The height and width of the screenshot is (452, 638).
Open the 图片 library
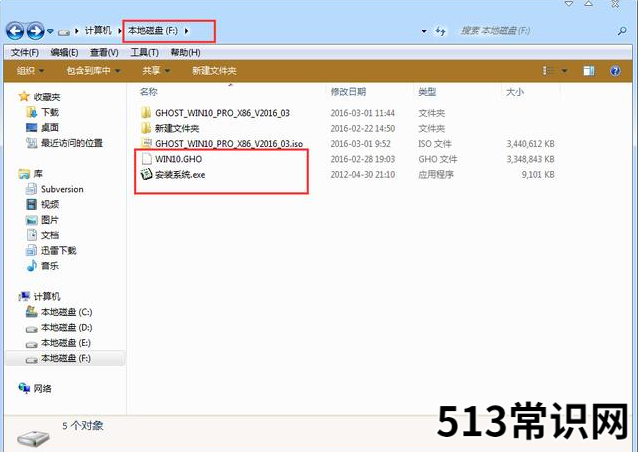(50, 220)
